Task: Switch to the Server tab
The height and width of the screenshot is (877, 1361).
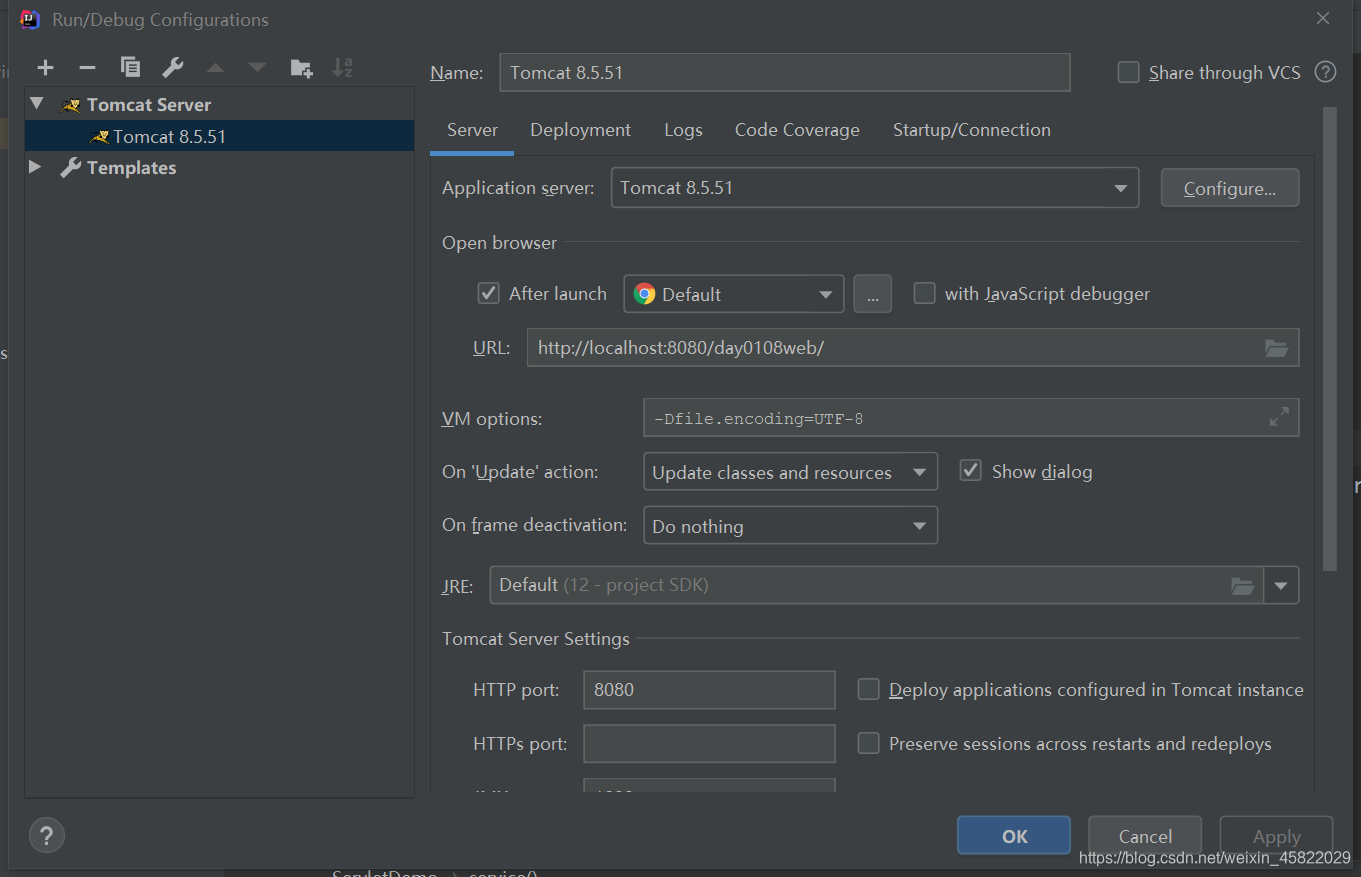Action: (x=472, y=130)
